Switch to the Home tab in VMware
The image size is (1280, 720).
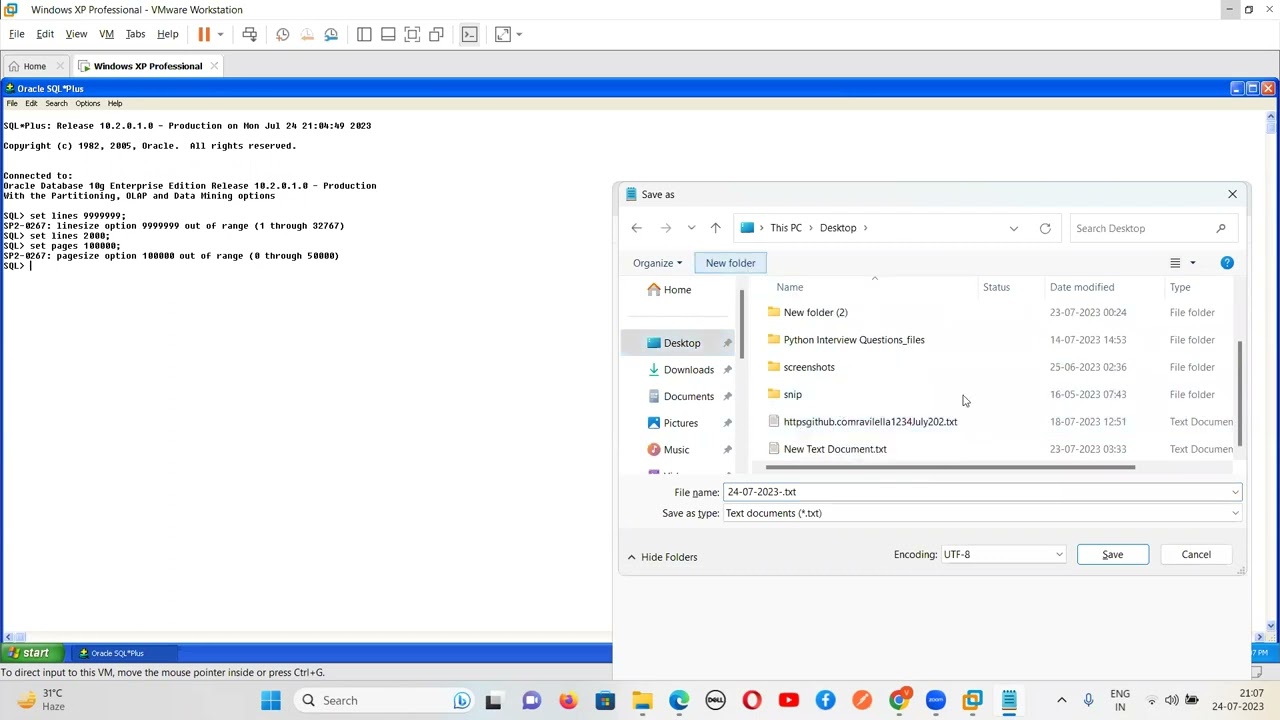click(x=35, y=66)
